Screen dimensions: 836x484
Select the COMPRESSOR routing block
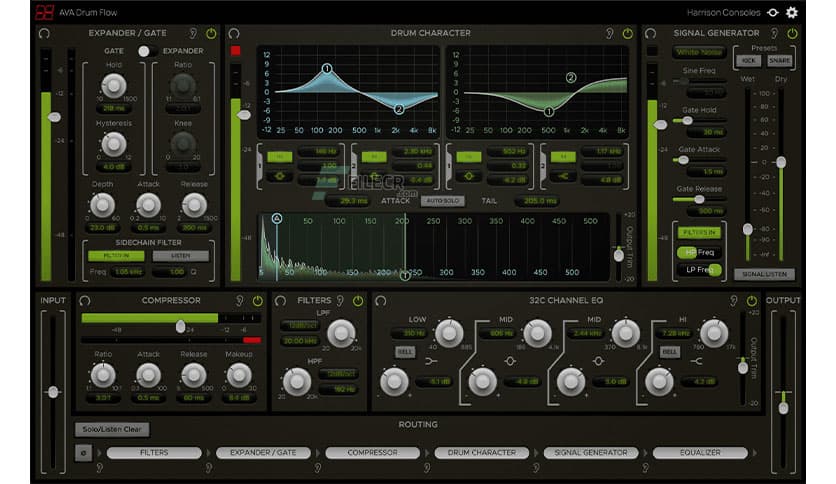coord(373,453)
